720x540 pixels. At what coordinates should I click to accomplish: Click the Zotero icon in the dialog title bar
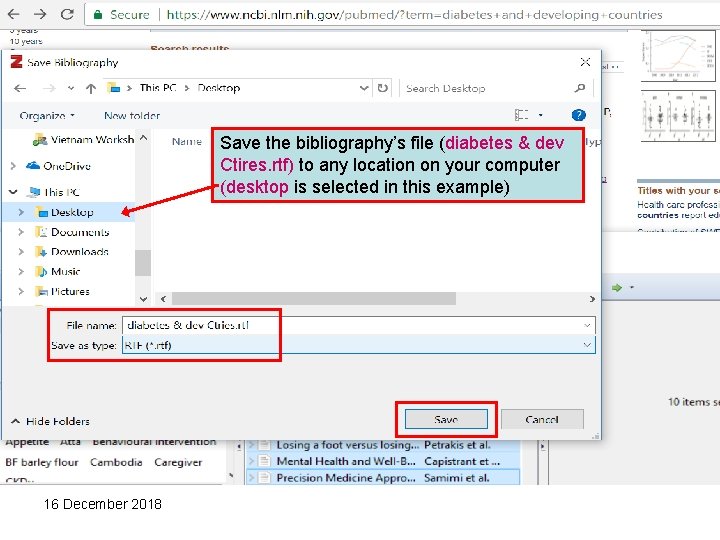[x=17, y=62]
